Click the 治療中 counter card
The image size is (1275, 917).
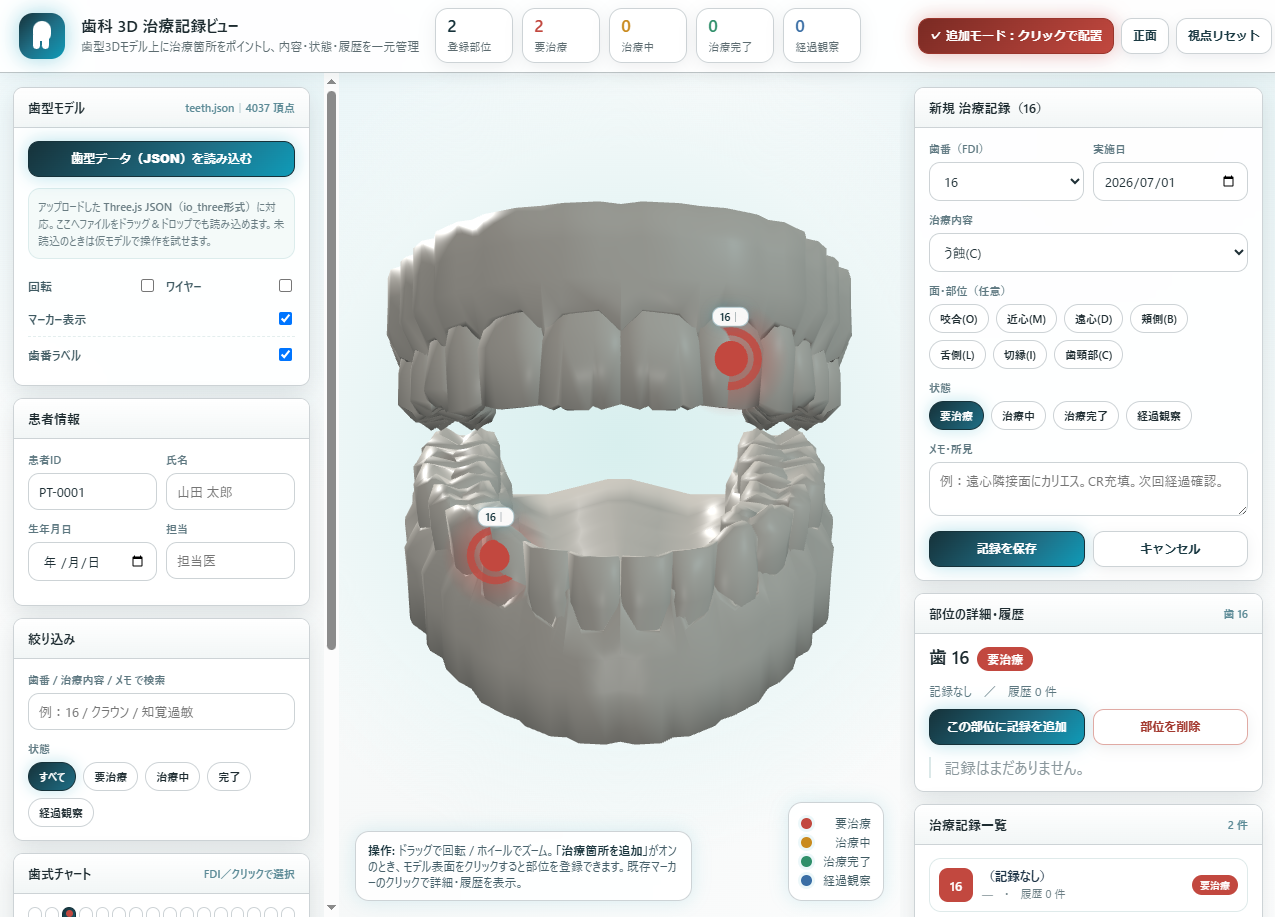648,36
